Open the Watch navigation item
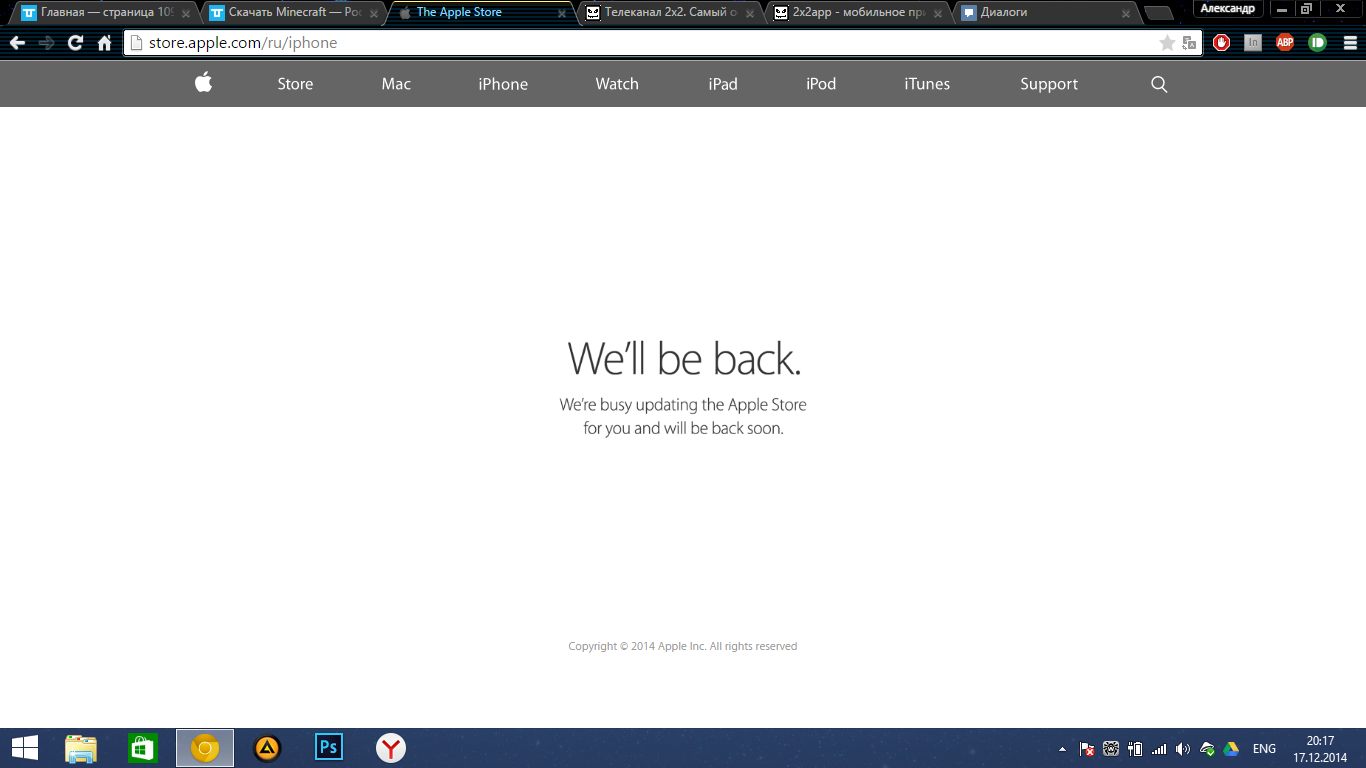Image resolution: width=1366 pixels, height=768 pixels. (x=617, y=84)
